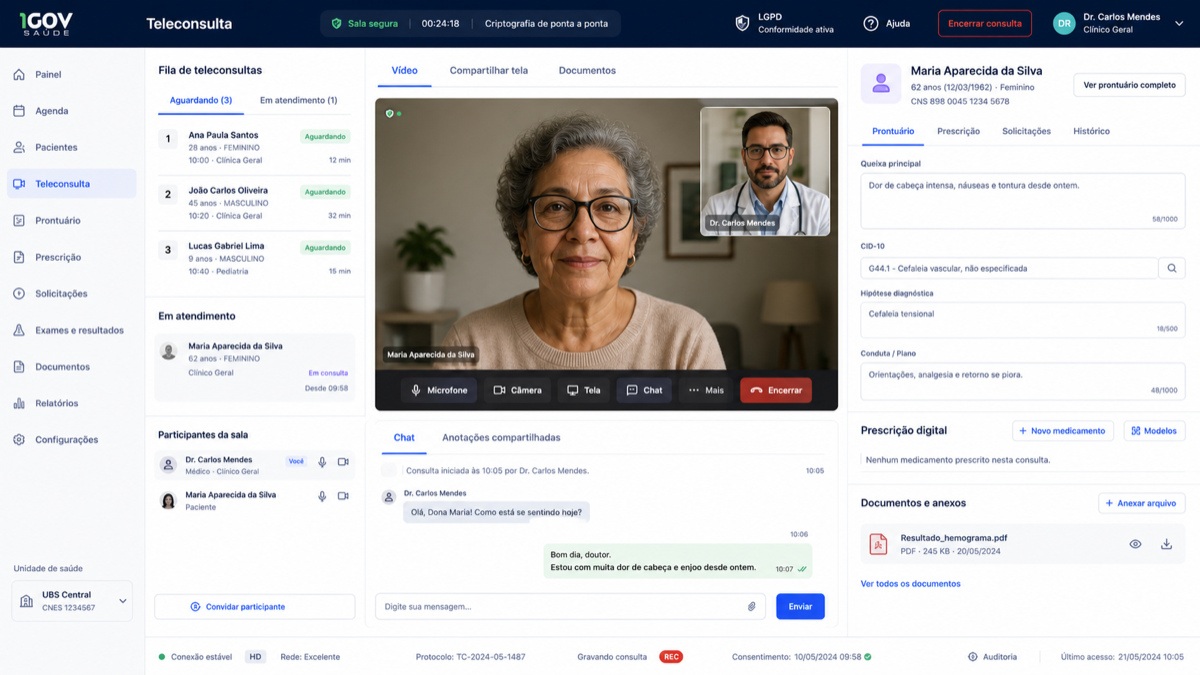1200x675 pixels.
Task: Click the attach file paperclip in chat
Action: 752,607
